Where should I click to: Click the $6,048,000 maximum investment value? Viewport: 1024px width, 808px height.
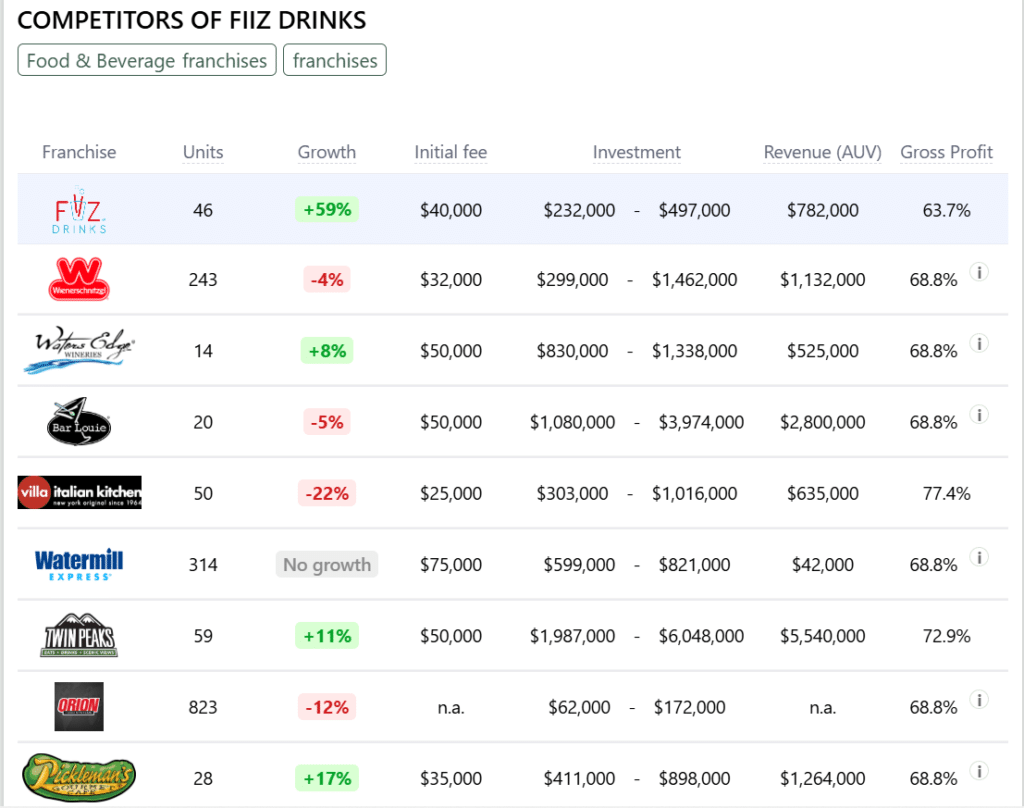(701, 636)
